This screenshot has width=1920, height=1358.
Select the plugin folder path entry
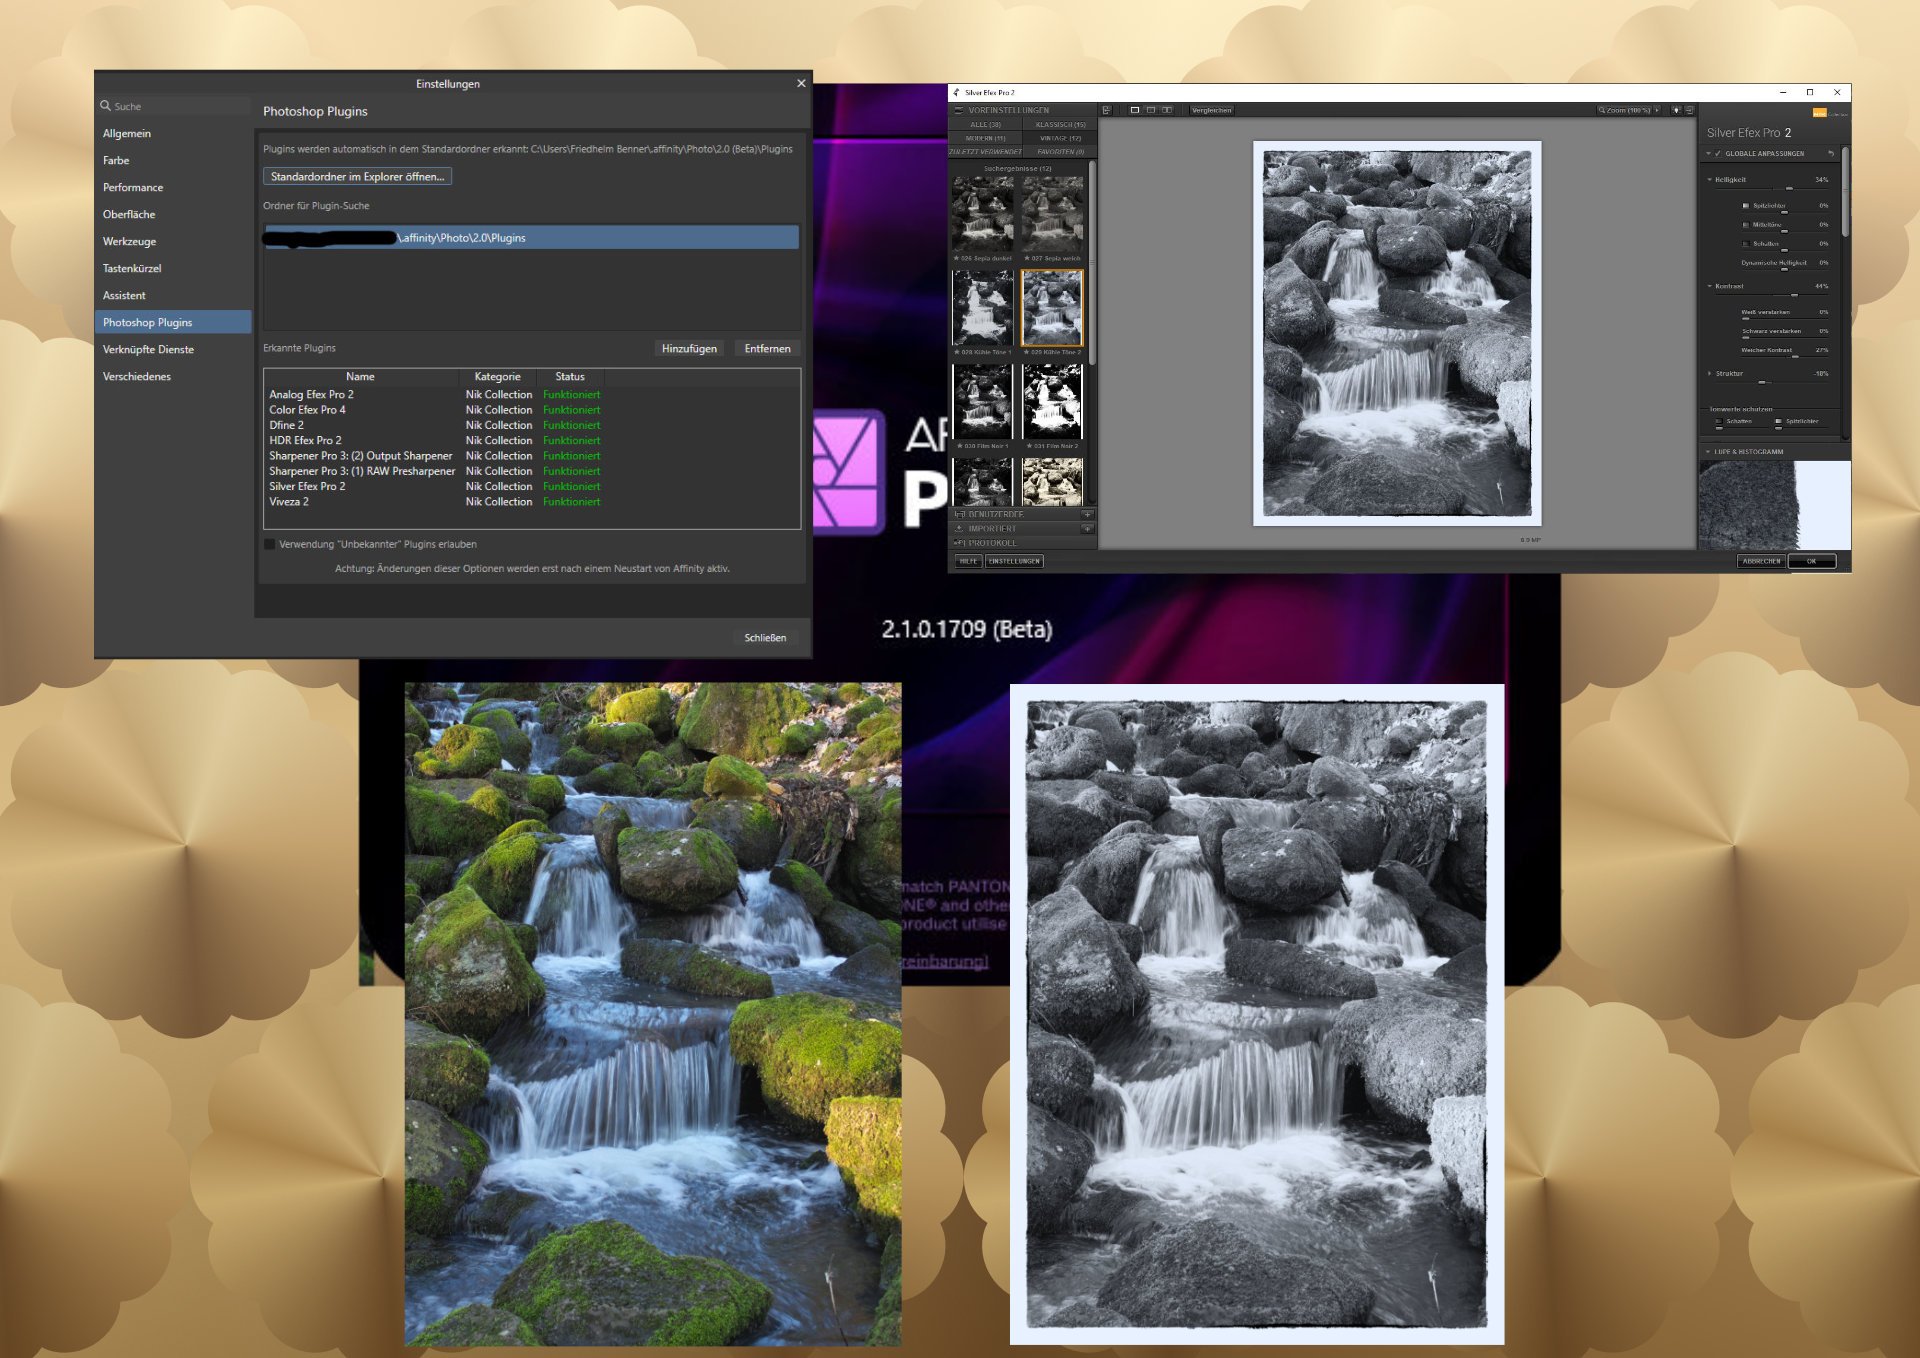tap(531, 237)
